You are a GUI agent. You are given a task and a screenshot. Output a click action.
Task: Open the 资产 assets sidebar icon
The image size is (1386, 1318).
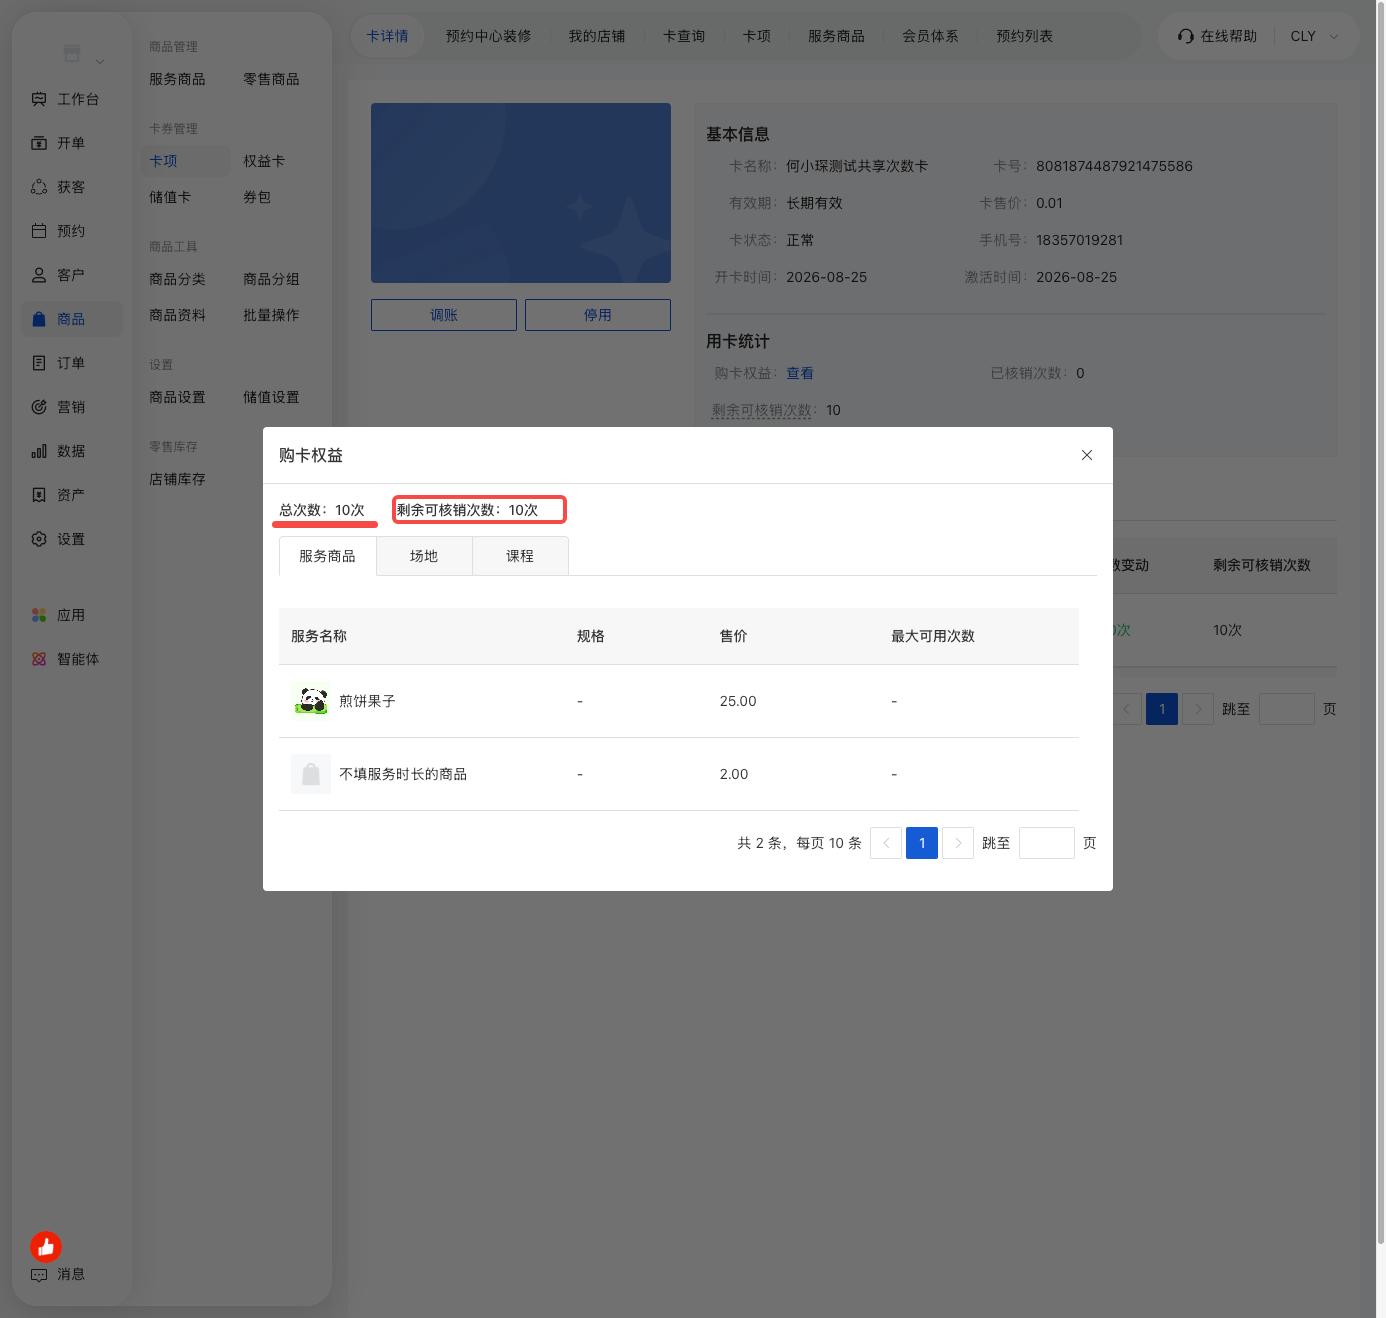tap(39, 495)
